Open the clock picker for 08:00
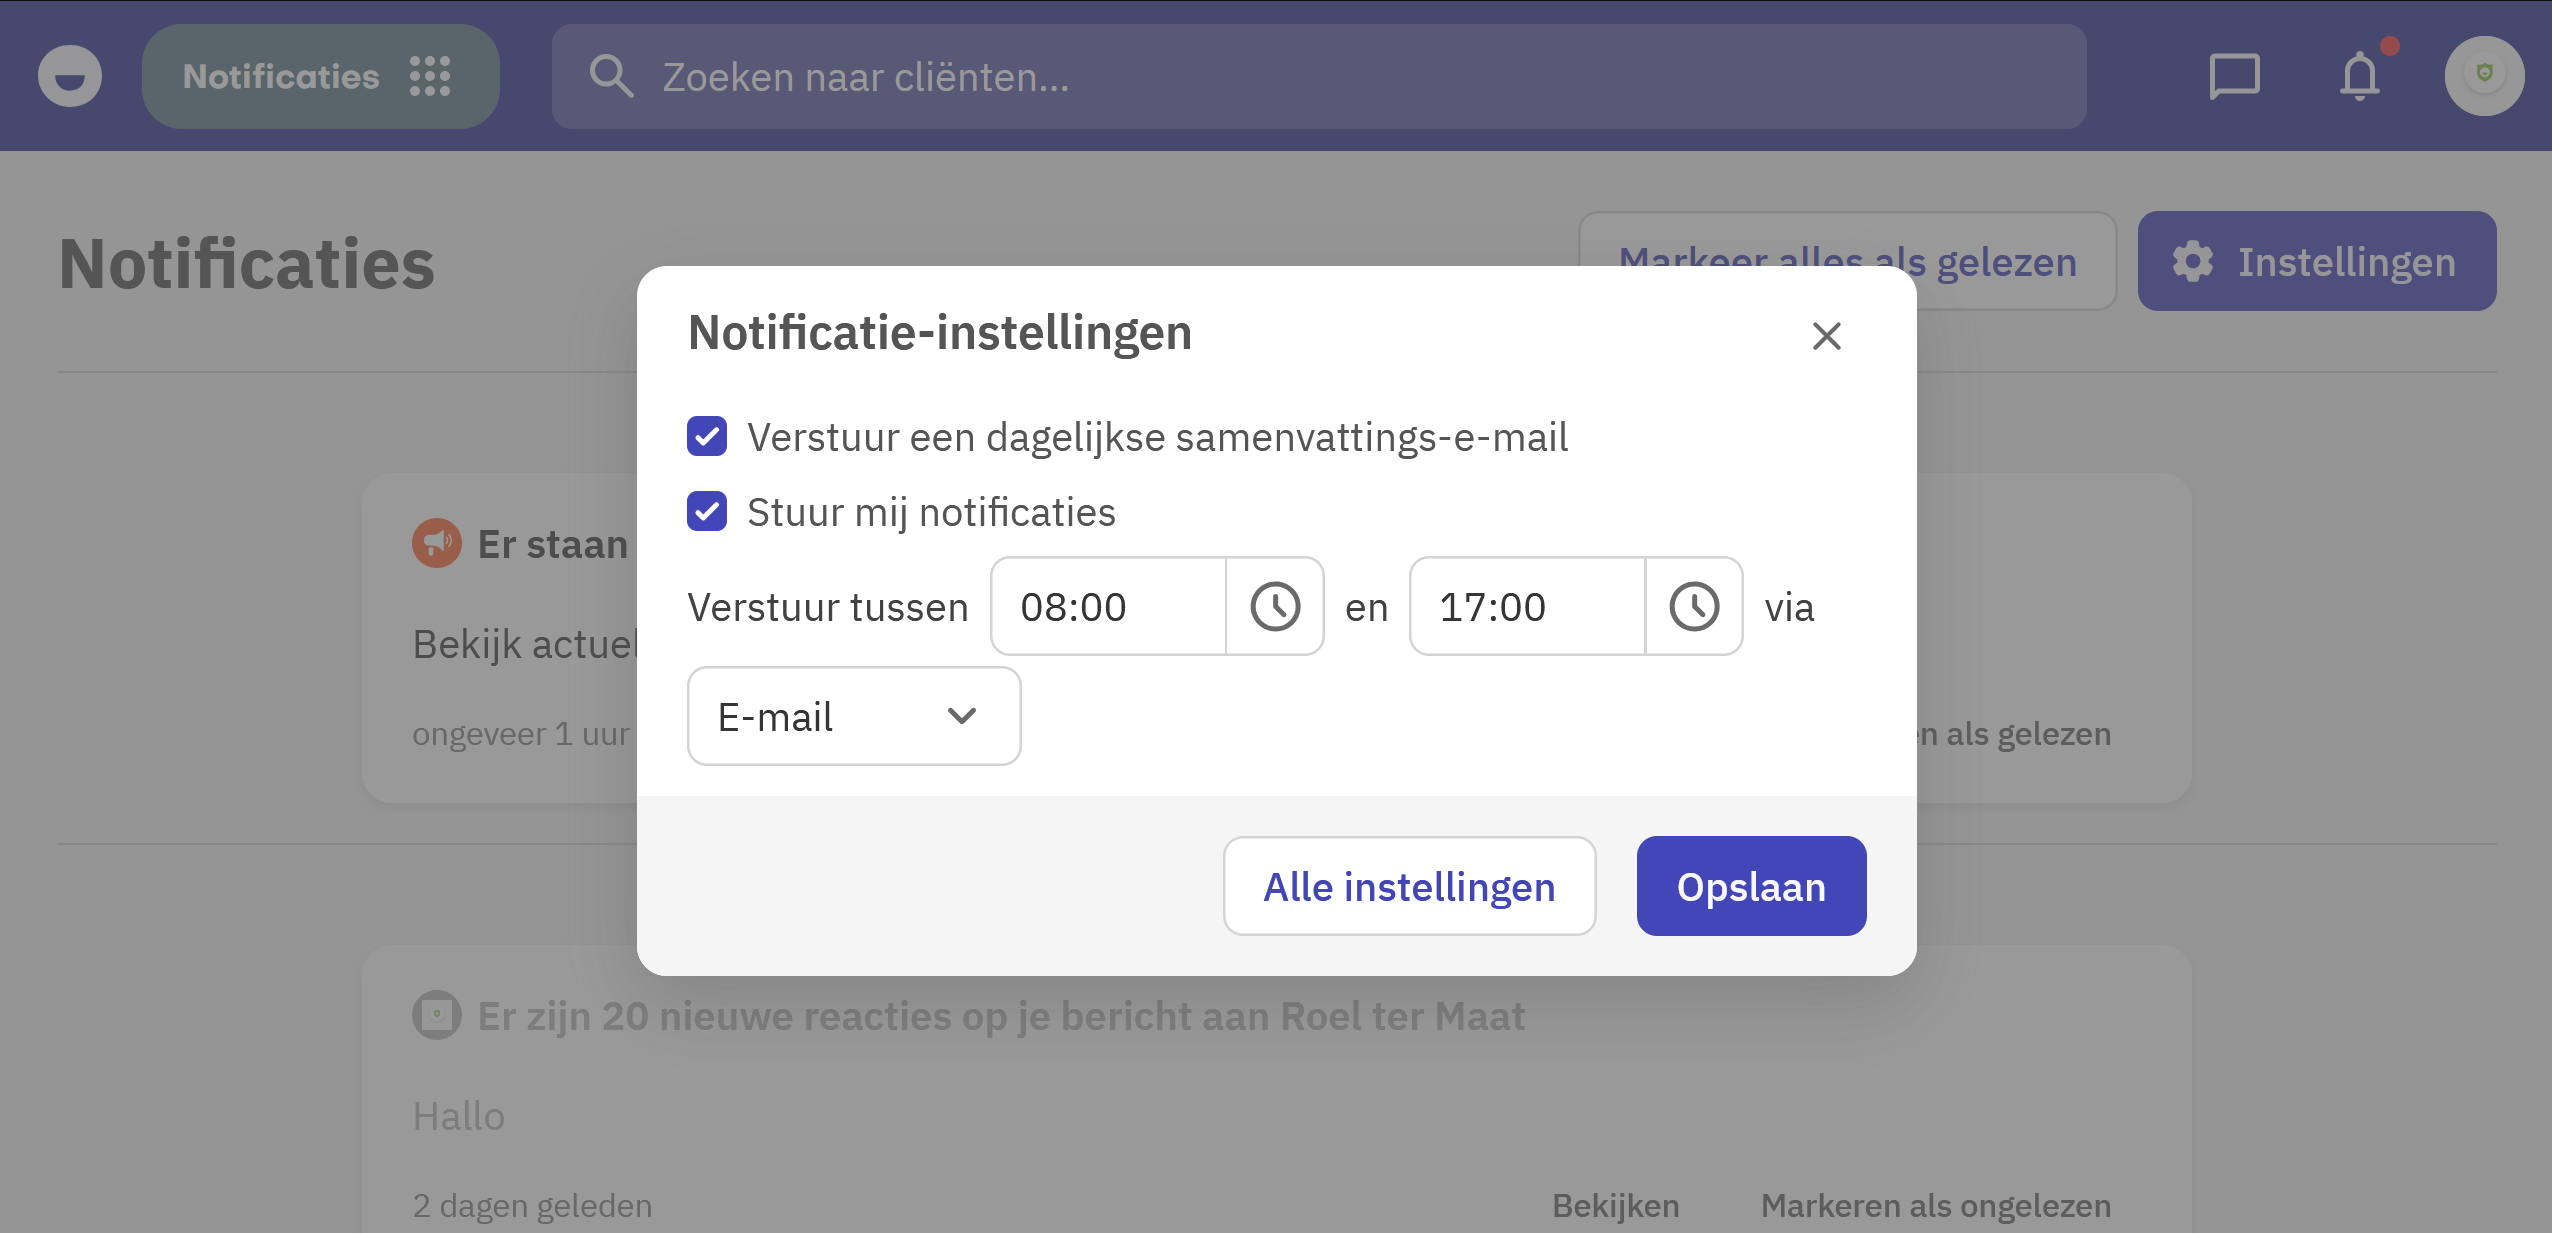This screenshot has width=2552, height=1233. (x=1275, y=606)
